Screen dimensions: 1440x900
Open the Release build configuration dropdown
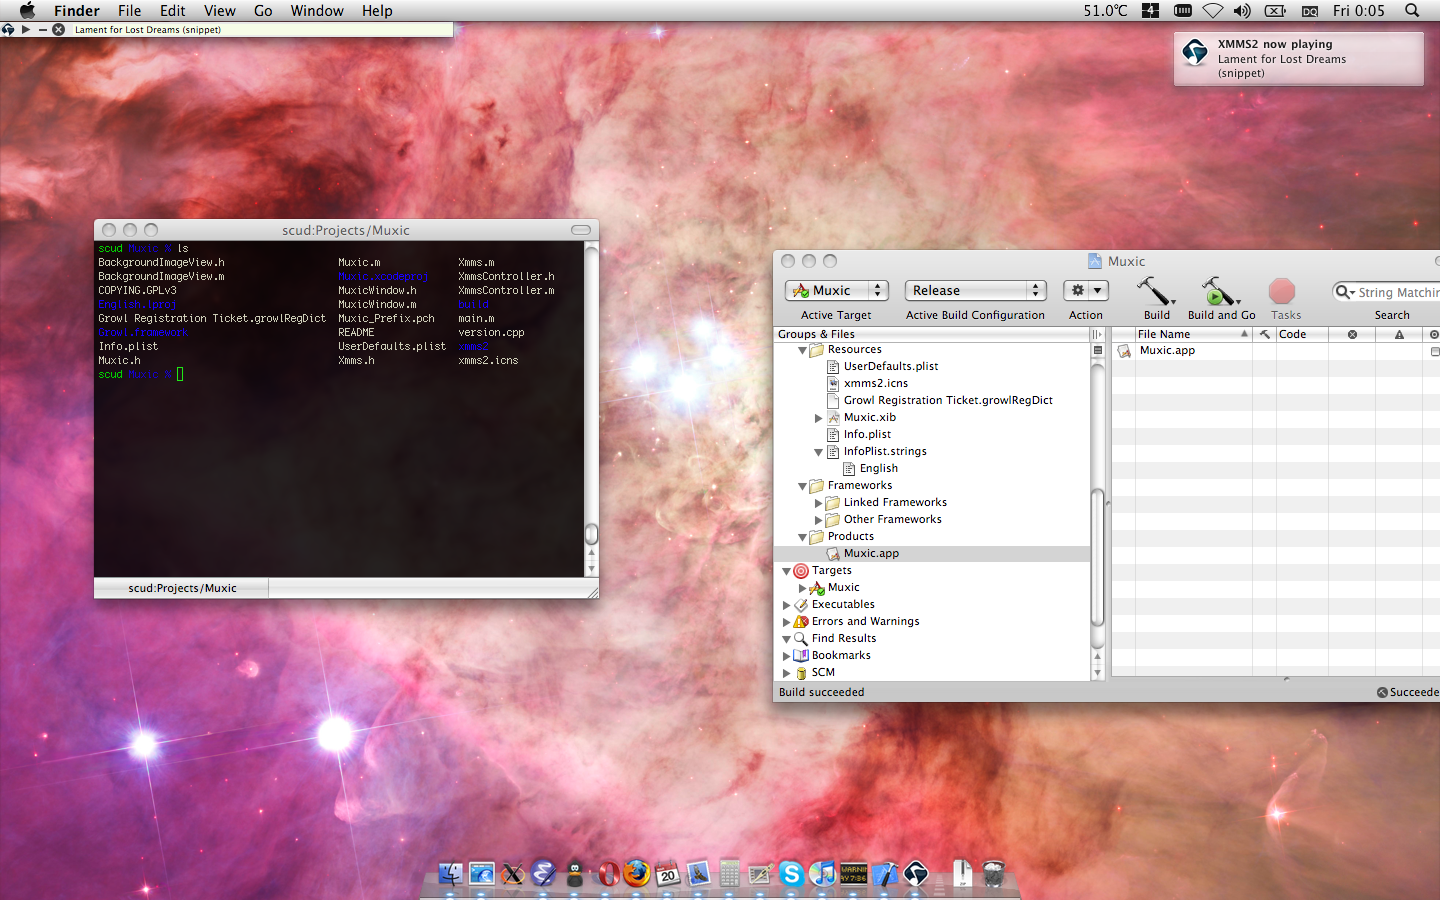click(975, 290)
